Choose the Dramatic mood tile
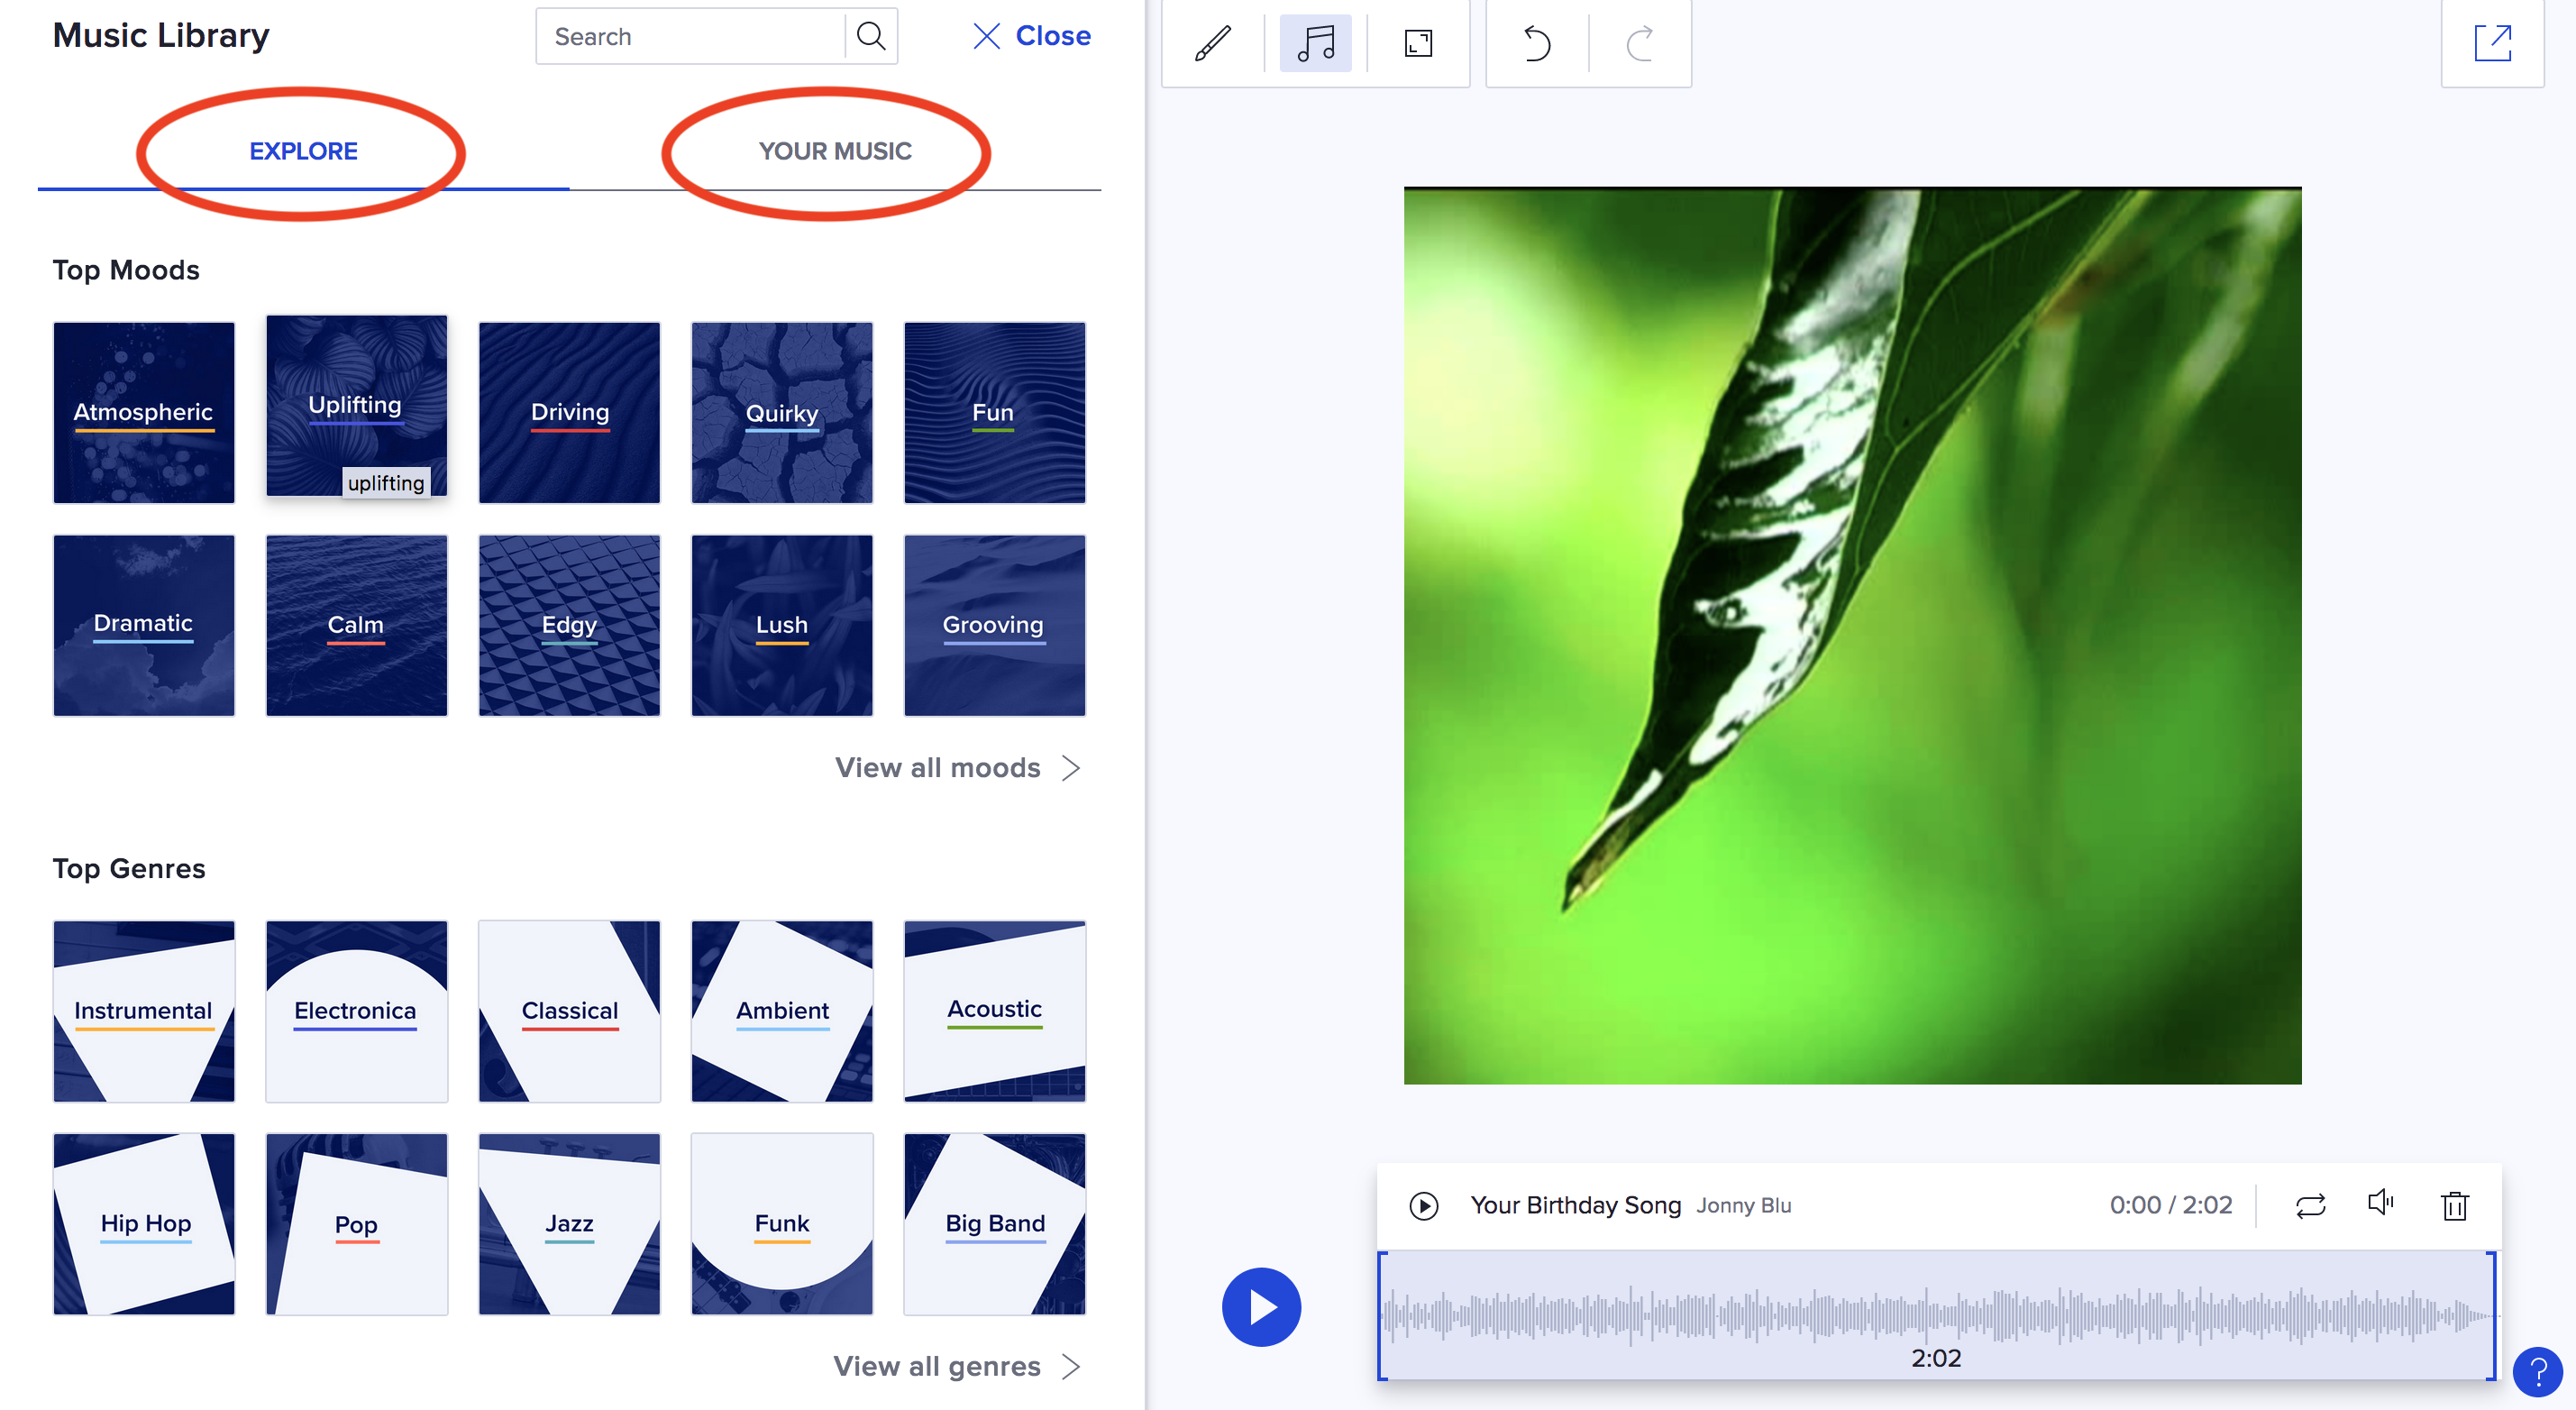 click(144, 625)
